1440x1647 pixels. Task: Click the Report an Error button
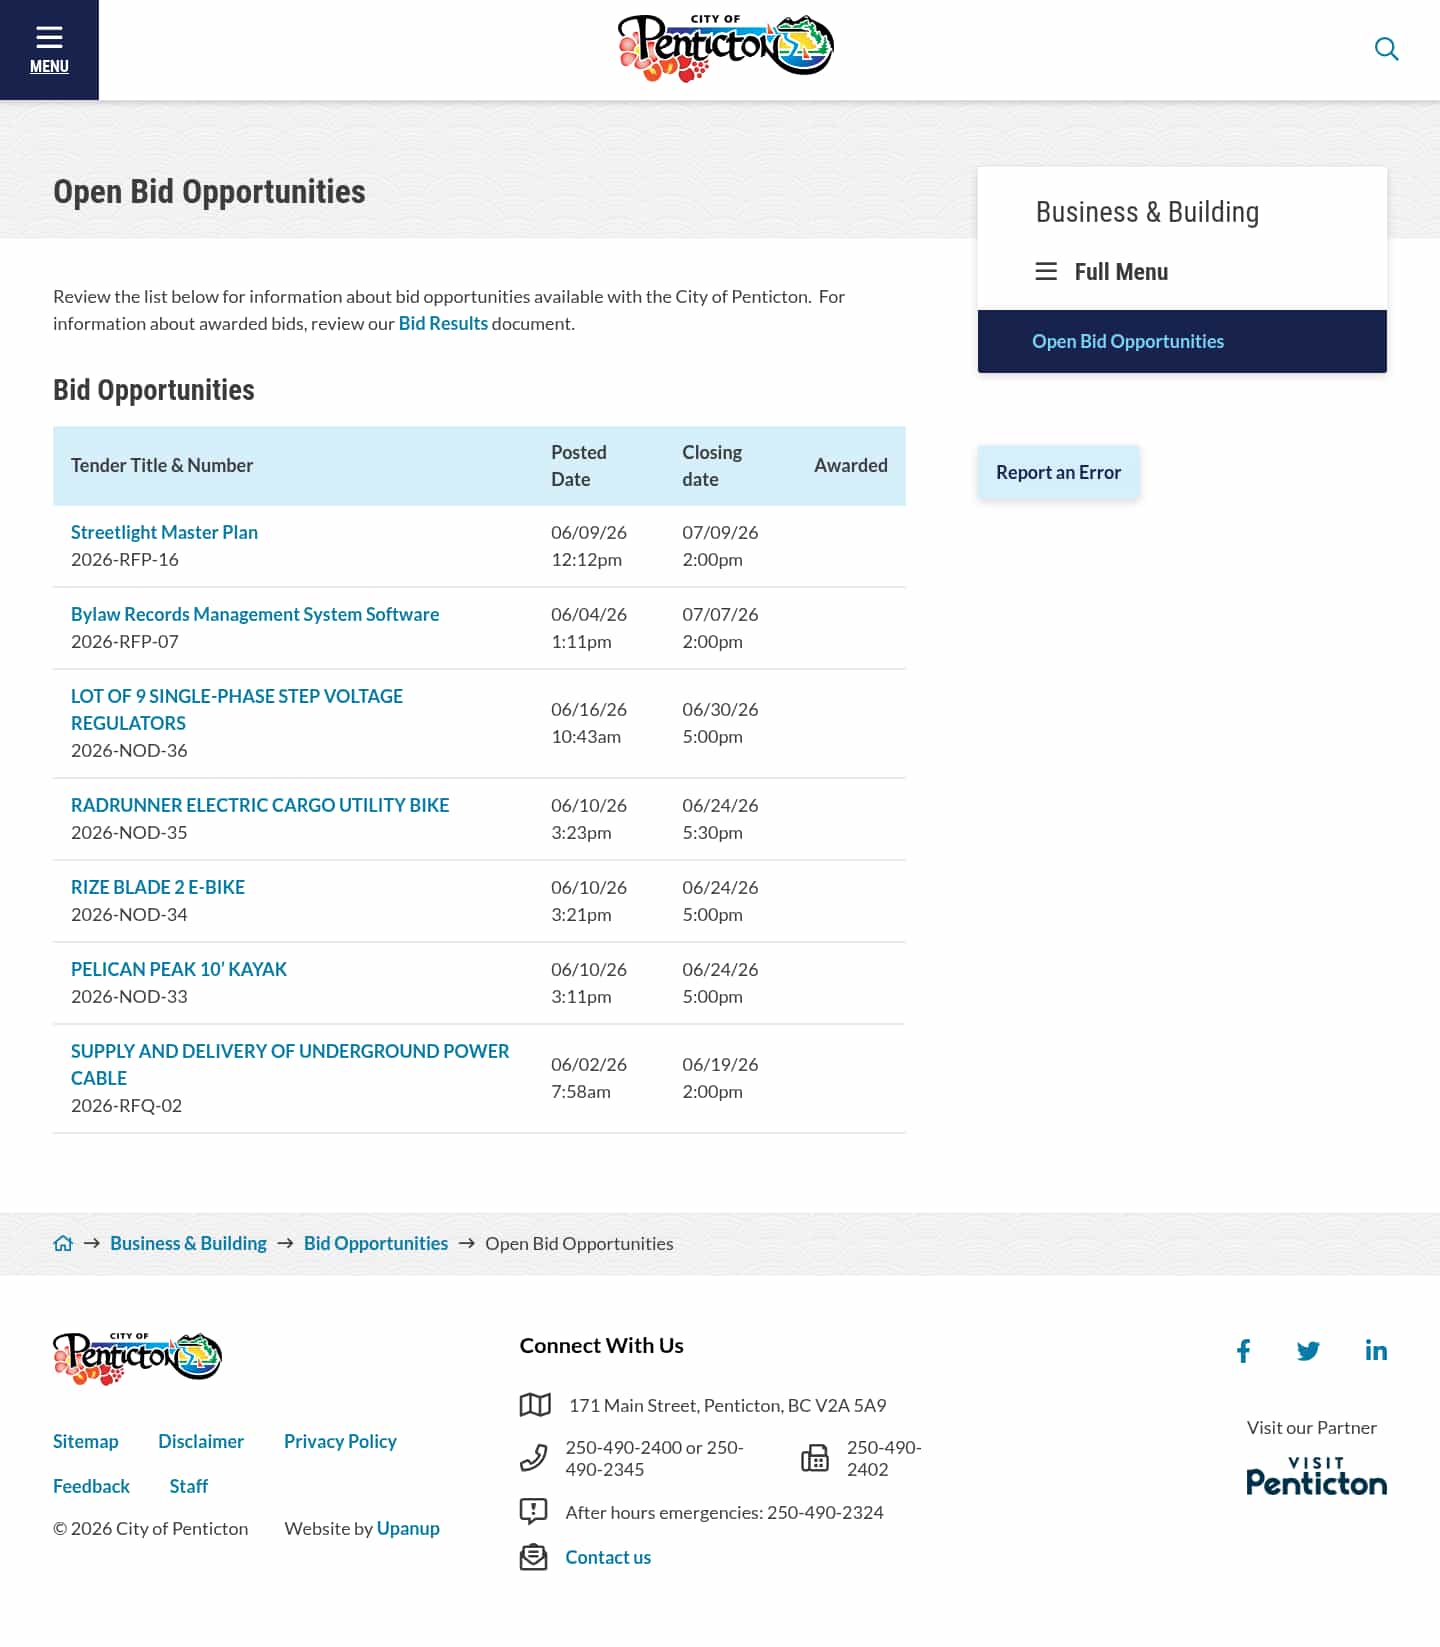pos(1058,472)
